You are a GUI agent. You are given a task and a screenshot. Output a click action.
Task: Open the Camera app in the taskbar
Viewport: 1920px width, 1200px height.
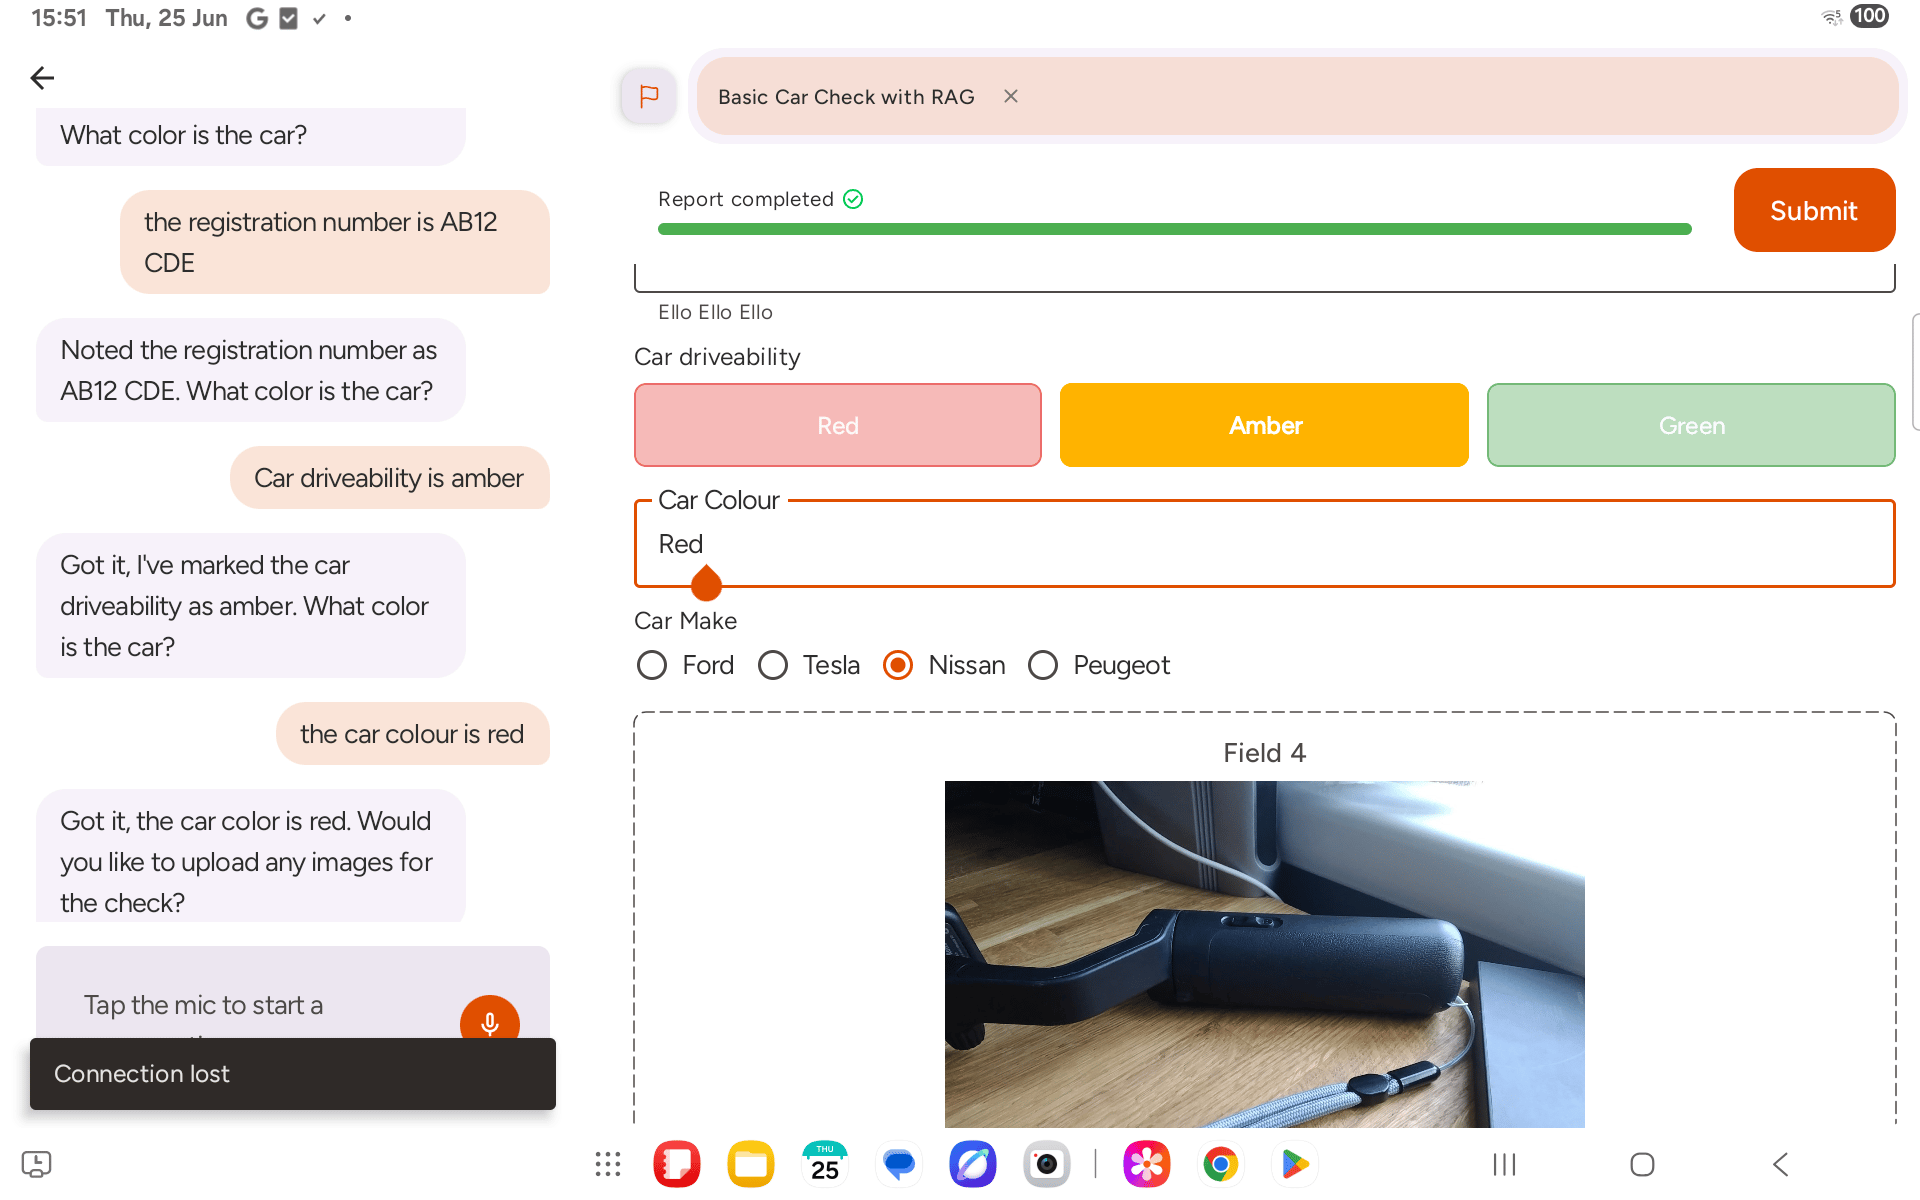click(x=1047, y=1164)
